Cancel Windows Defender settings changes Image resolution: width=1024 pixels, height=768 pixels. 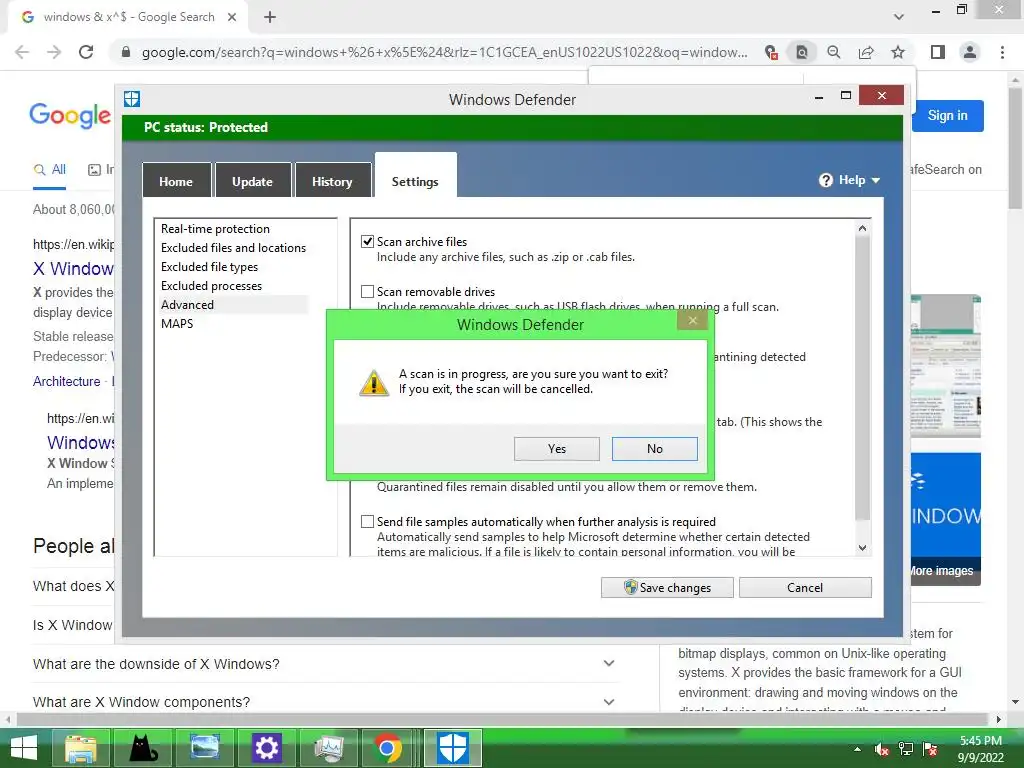pos(805,587)
